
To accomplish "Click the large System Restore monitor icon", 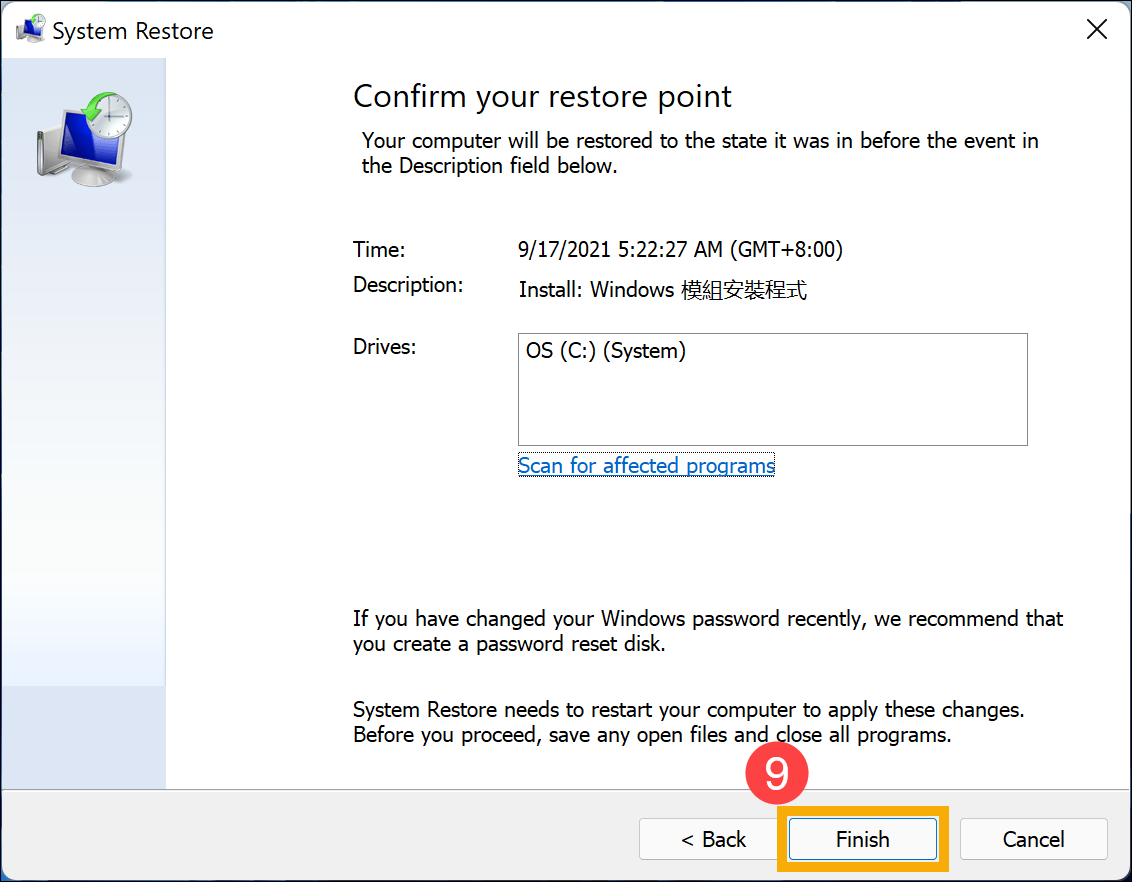I will (x=85, y=138).
